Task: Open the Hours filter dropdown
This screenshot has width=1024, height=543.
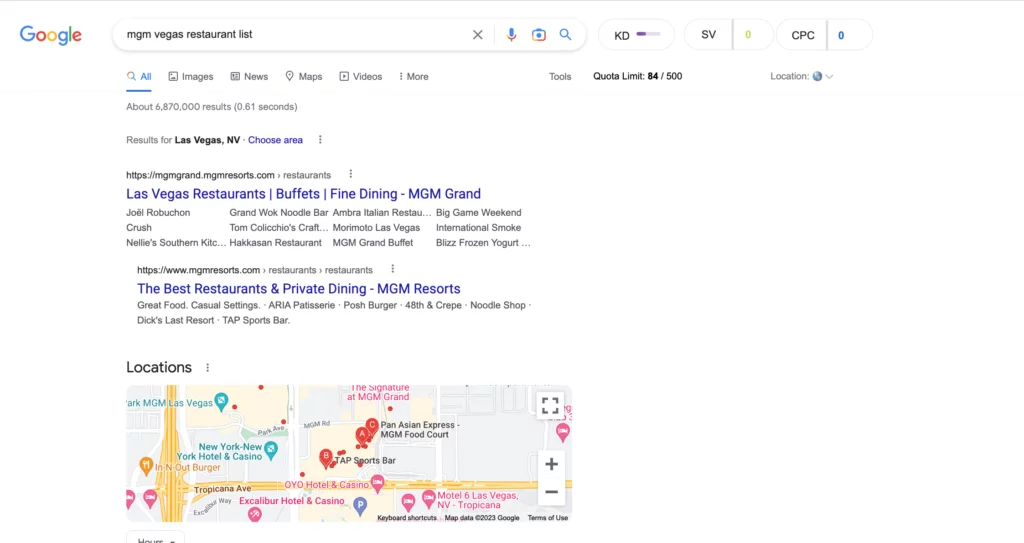Action: click(155, 538)
